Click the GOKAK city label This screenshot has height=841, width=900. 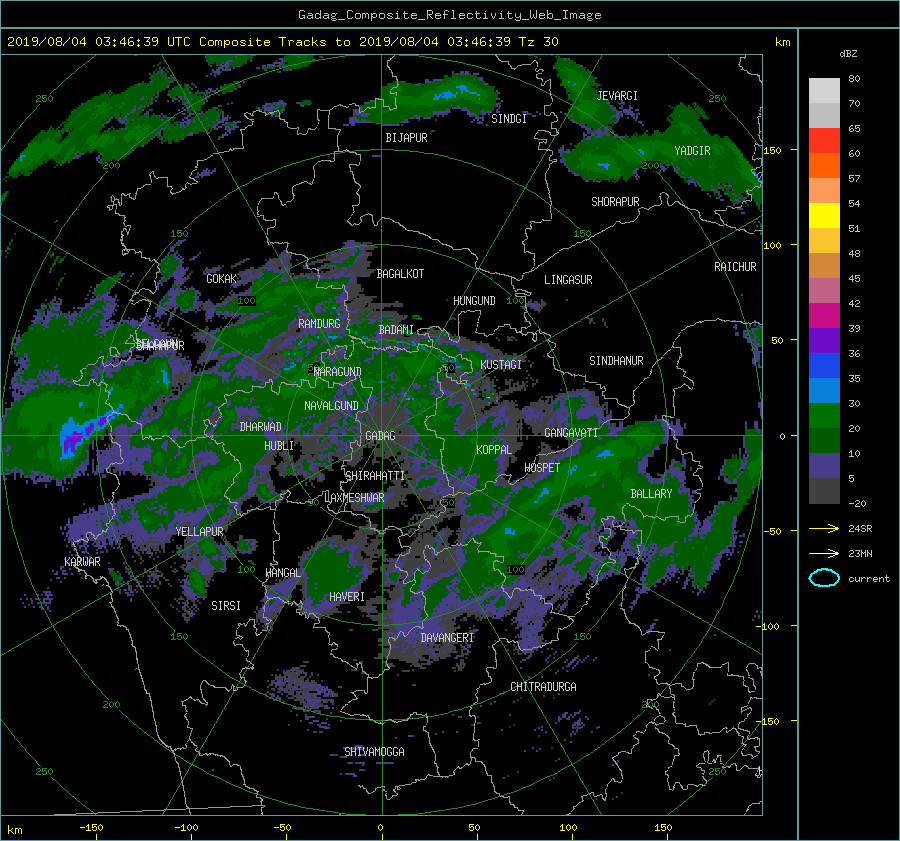(x=222, y=279)
